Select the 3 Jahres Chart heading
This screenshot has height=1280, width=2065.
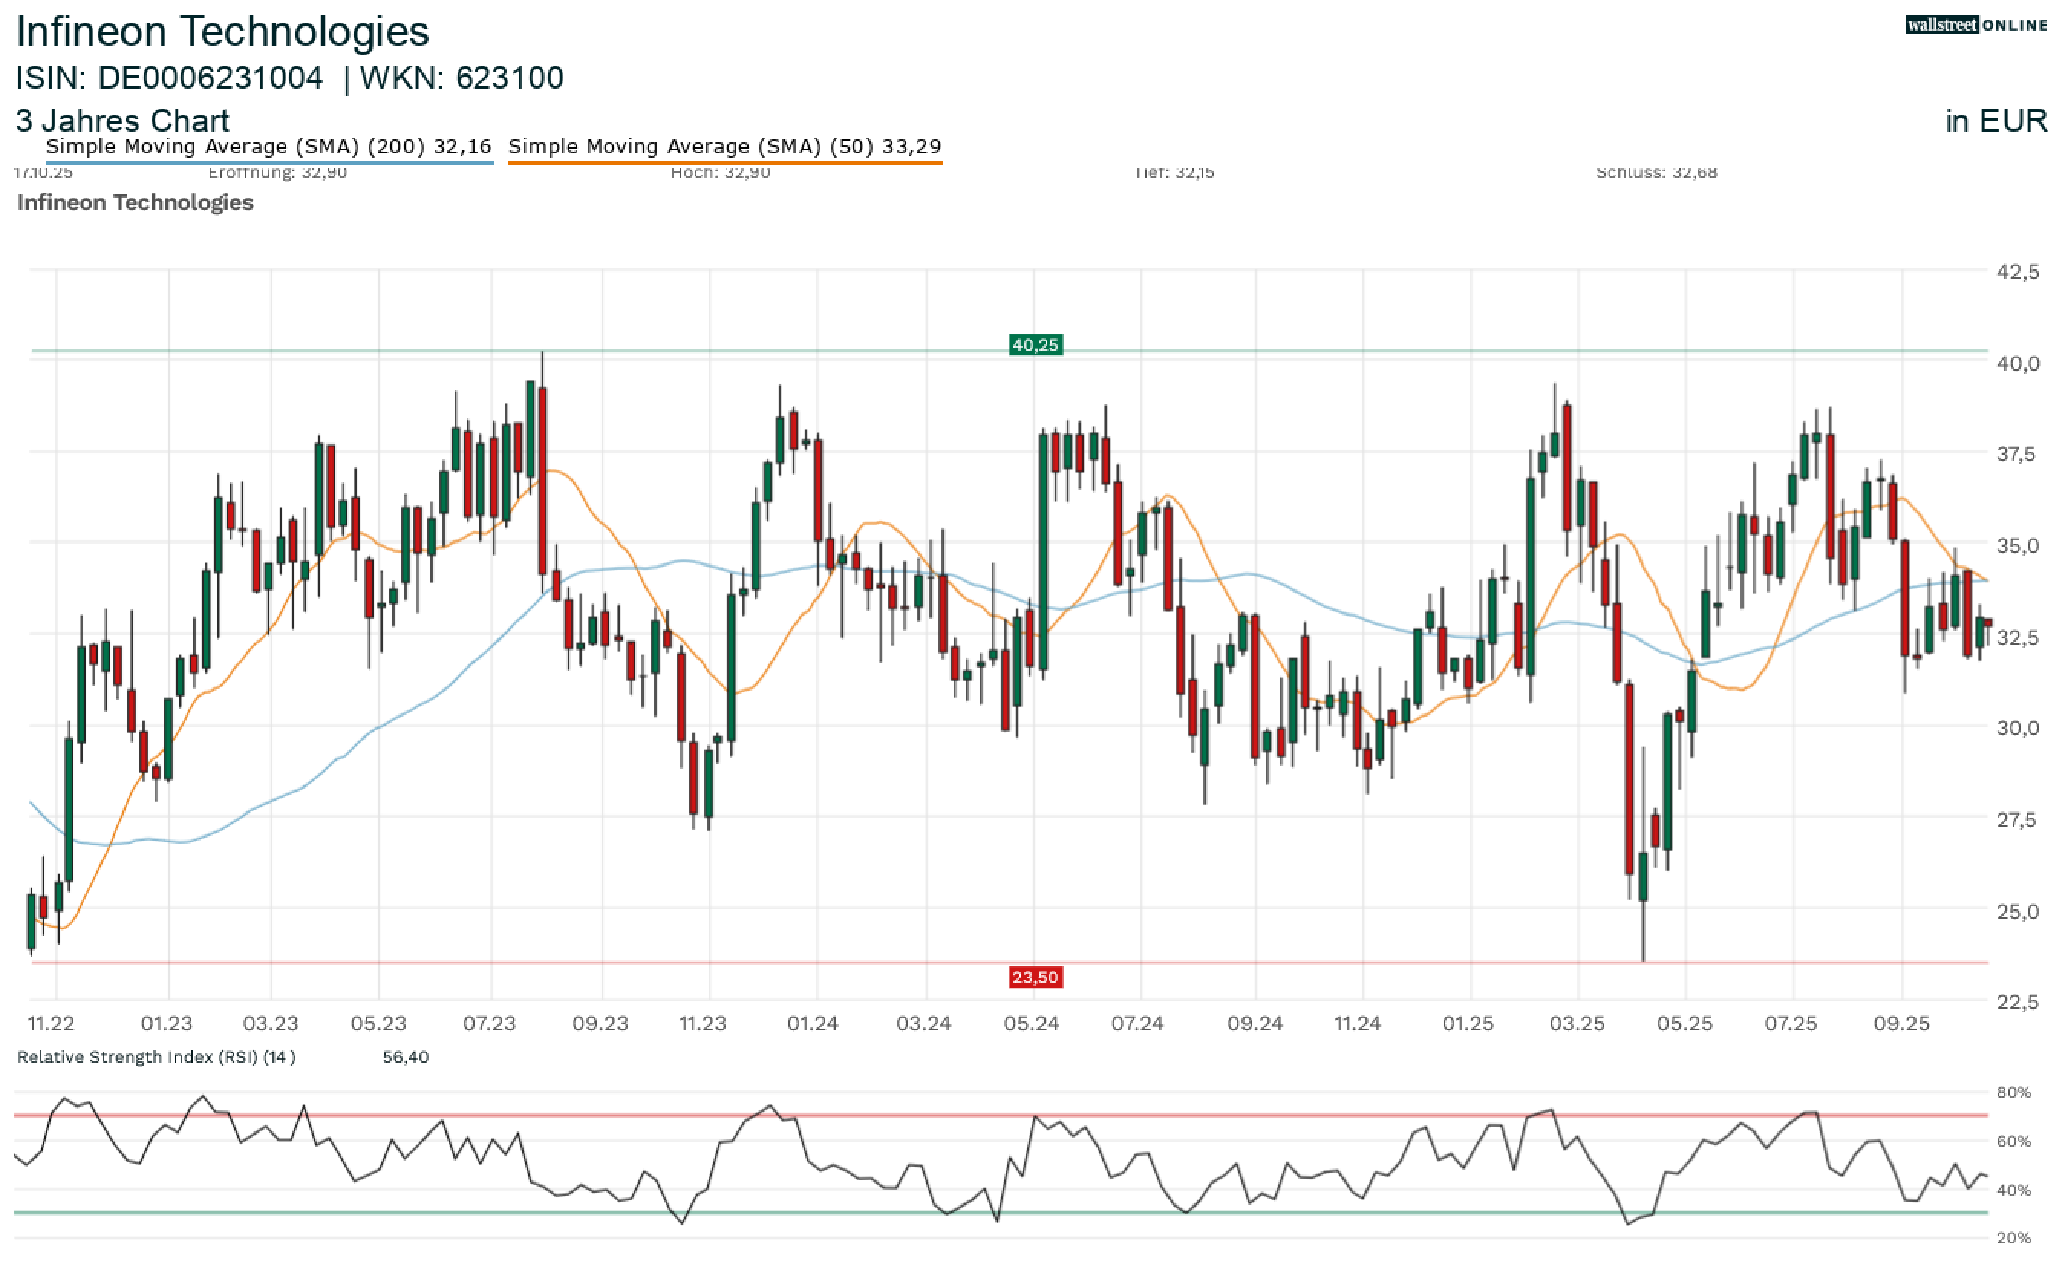click(x=122, y=121)
